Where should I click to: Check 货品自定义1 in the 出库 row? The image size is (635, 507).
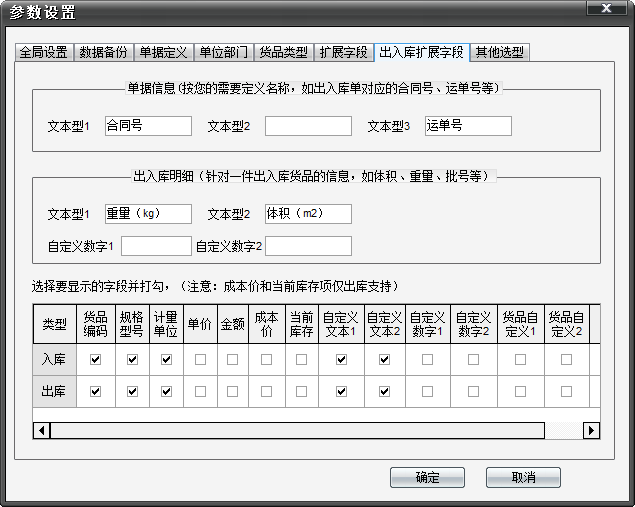point(520,392)
